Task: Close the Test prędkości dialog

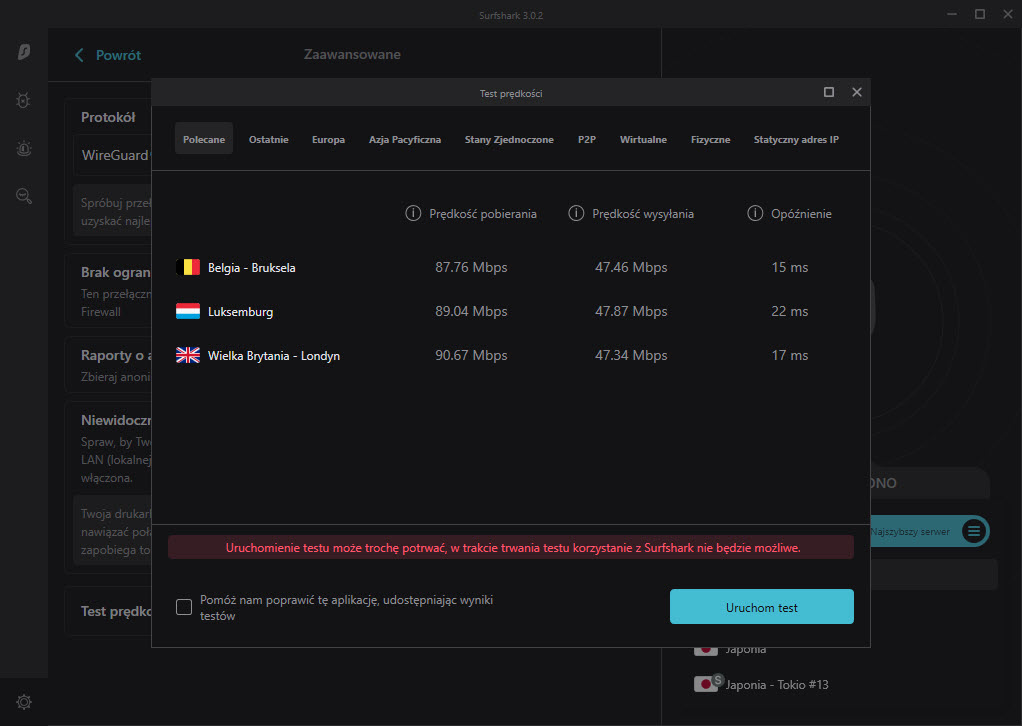Action: pos(857,93)
